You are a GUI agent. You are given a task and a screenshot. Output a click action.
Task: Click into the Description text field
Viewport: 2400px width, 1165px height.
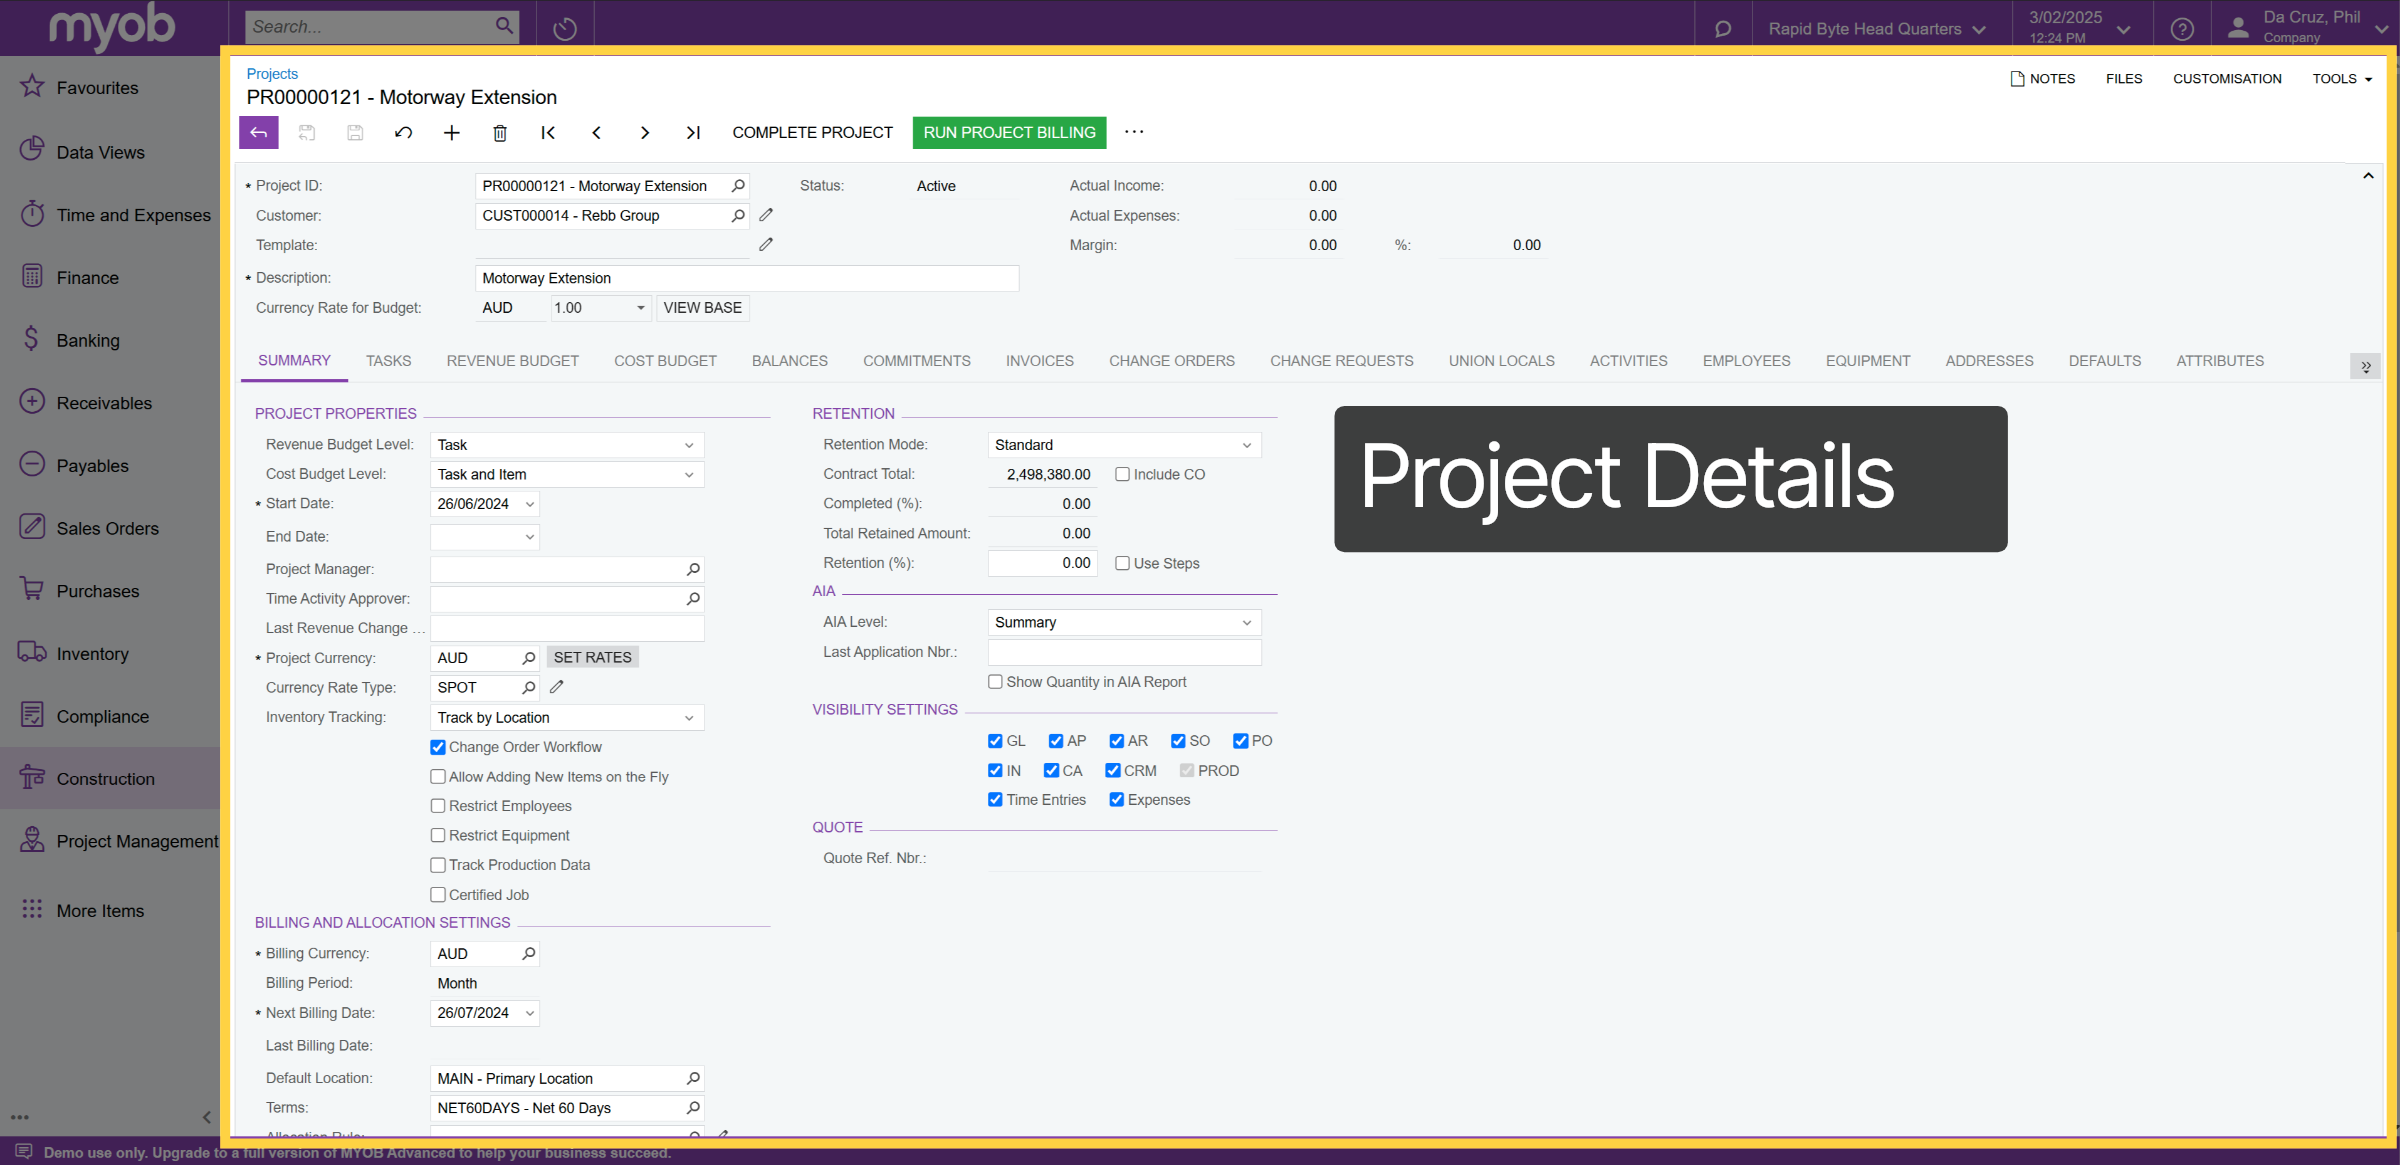tap(747, 278)
